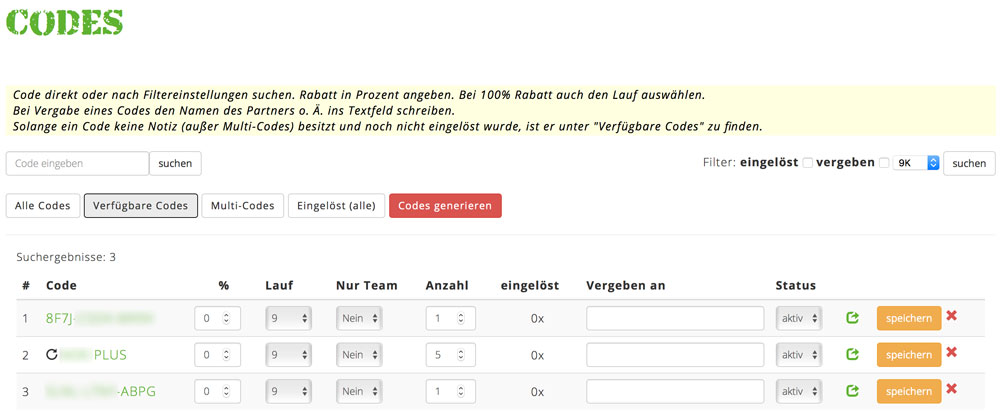Switch to Alle Codes tab
The height and width of the screenshot is (420, 1000).
[x=42, y=206]
